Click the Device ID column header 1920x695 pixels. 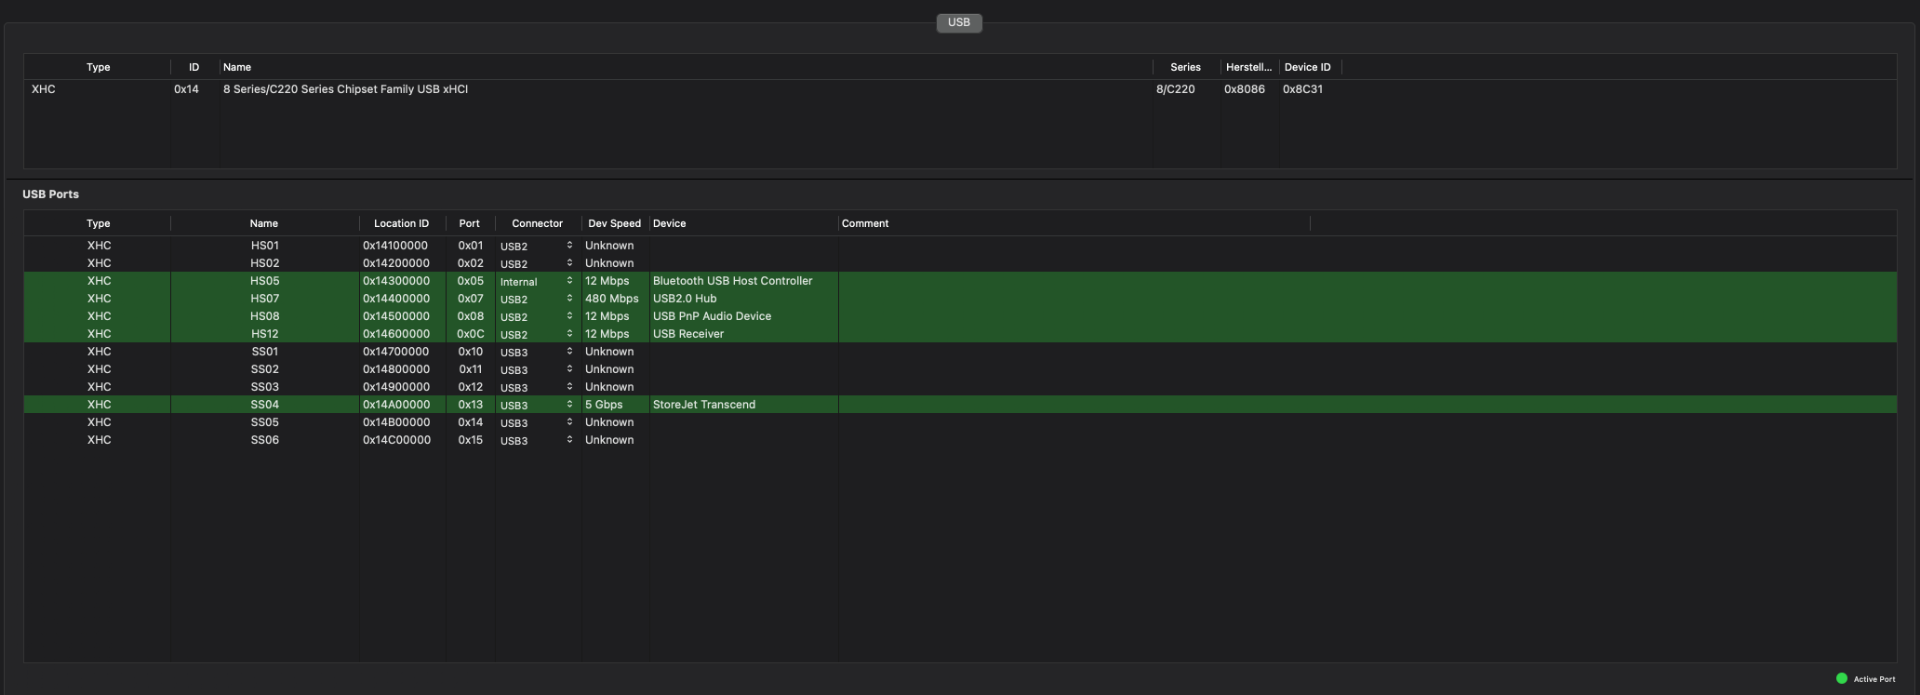(1307, 67)
